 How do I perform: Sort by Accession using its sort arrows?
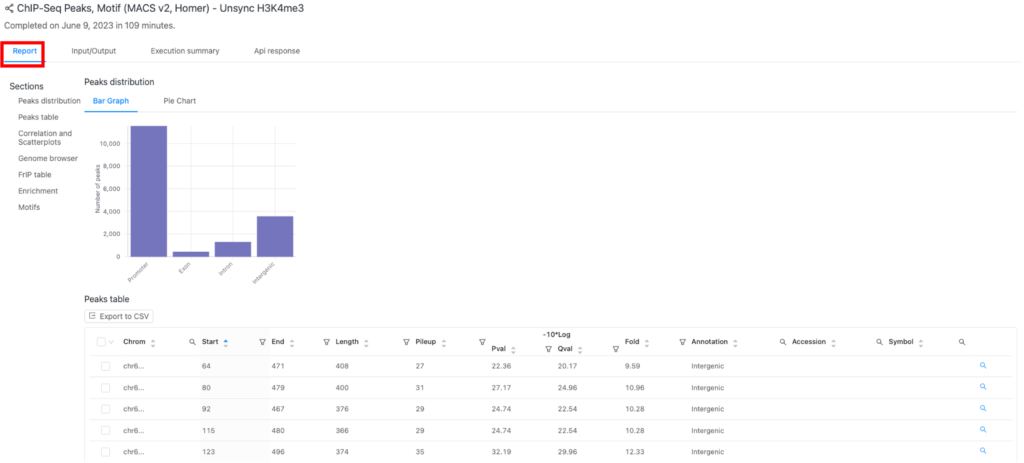(833, 342)
